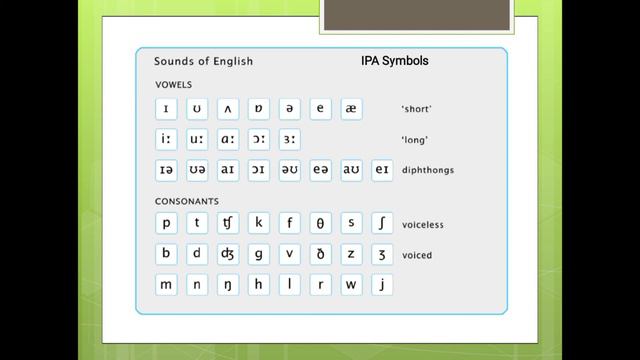This screenshot has height=360, width=640.
Task: Click the voiceless consonant s tile
Action: 351,223
